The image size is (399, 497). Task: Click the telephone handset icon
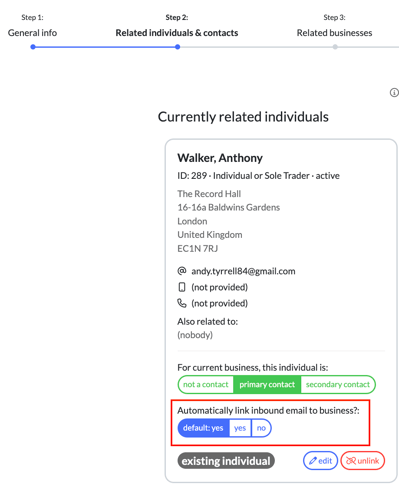tap(182, 303)
